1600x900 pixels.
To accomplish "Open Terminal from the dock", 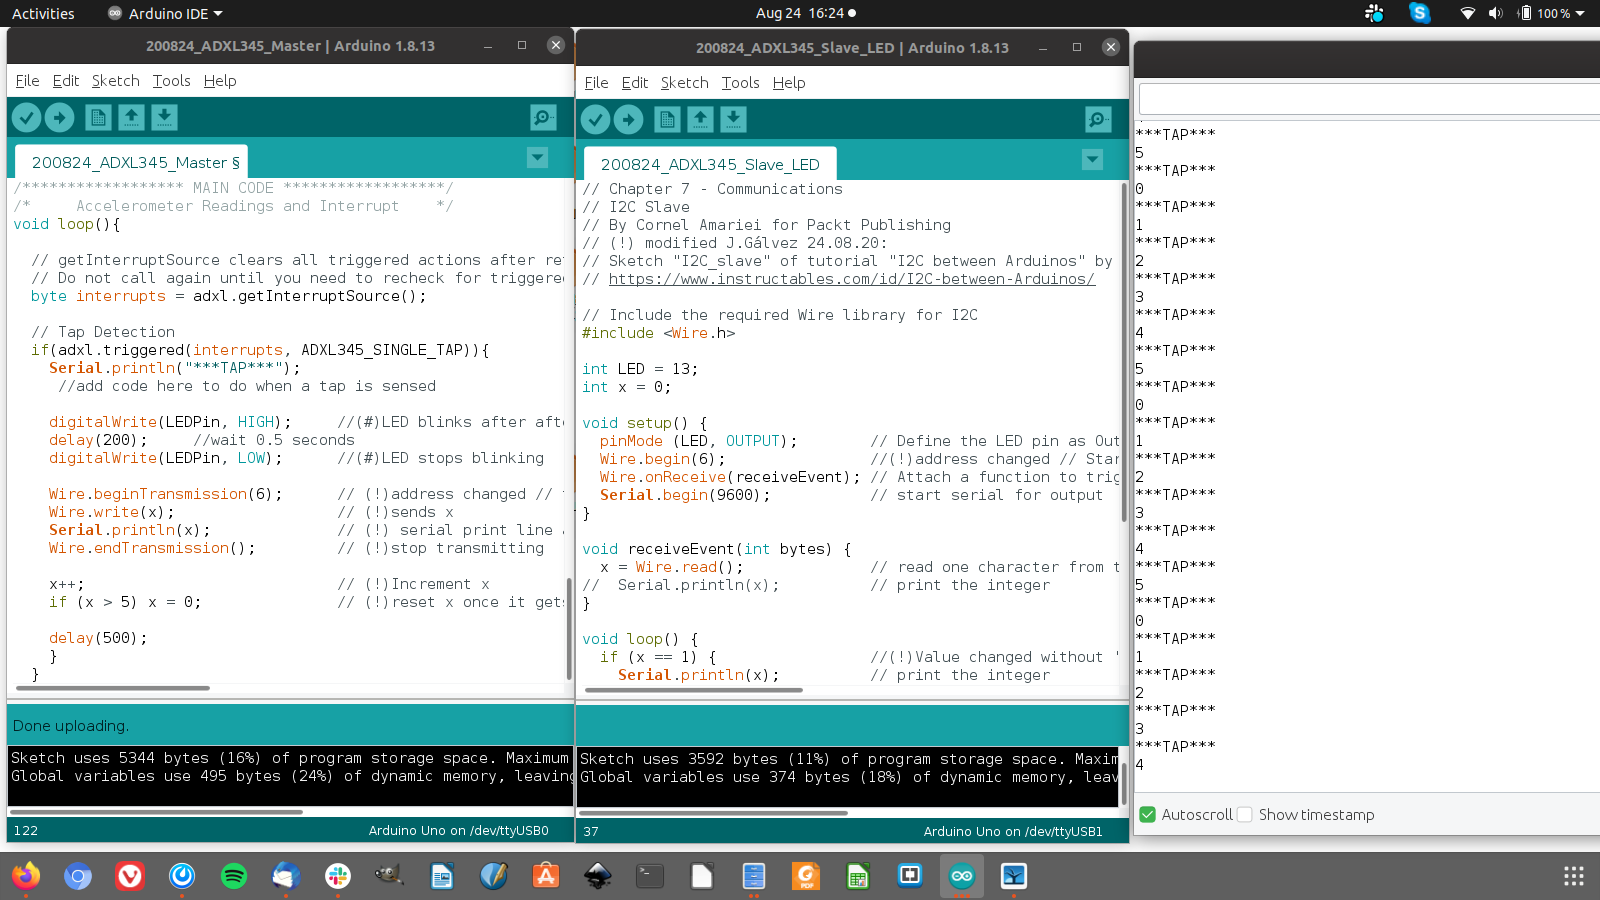I will click(650, 877).
